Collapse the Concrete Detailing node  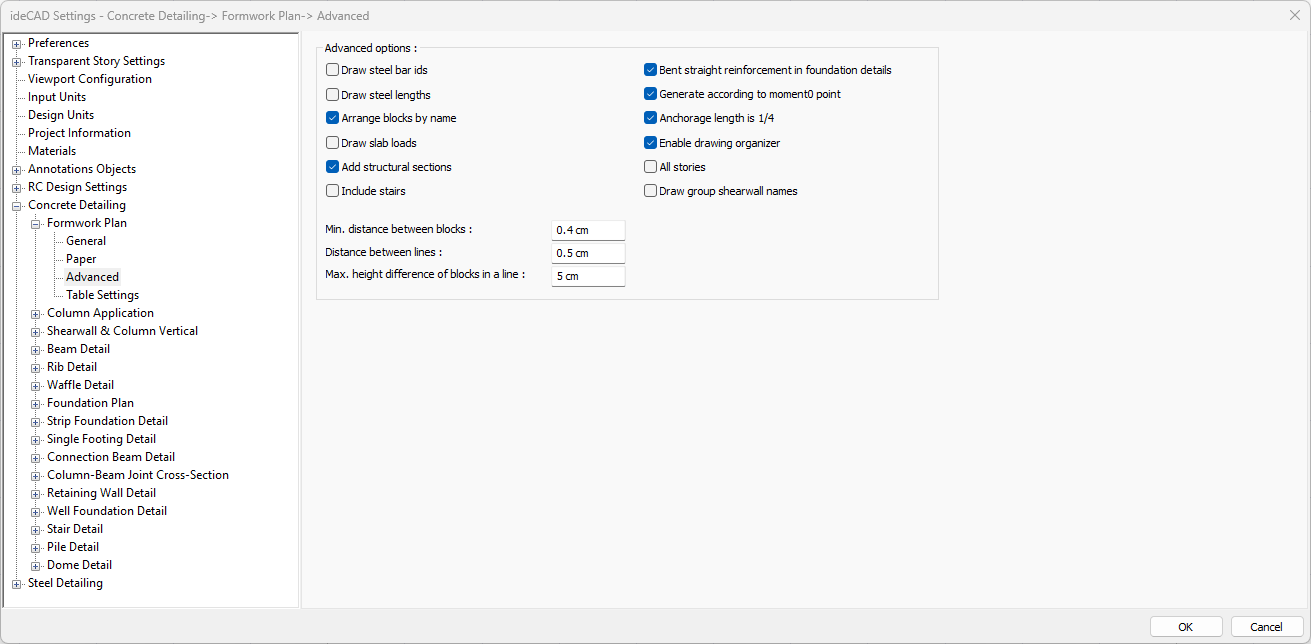(x=17, y=205)
